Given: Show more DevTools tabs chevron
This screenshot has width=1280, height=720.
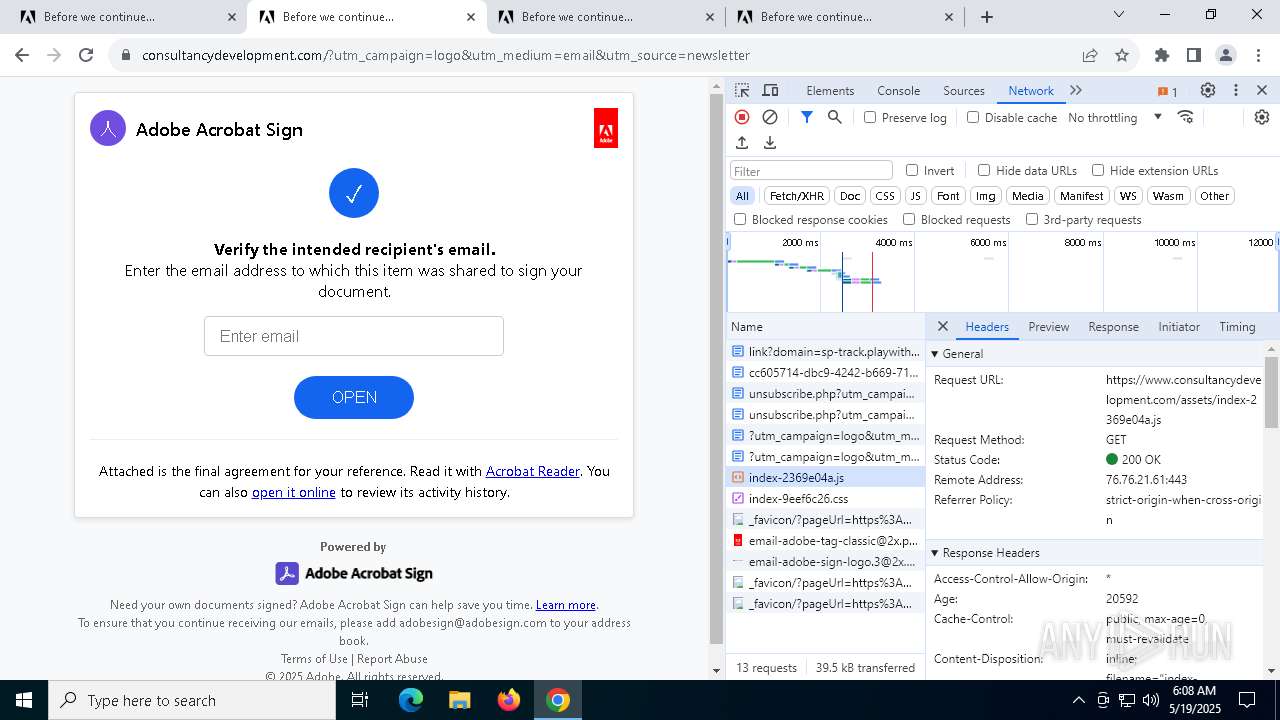Looking at the screenshot, I should (x=1076, y=90).
